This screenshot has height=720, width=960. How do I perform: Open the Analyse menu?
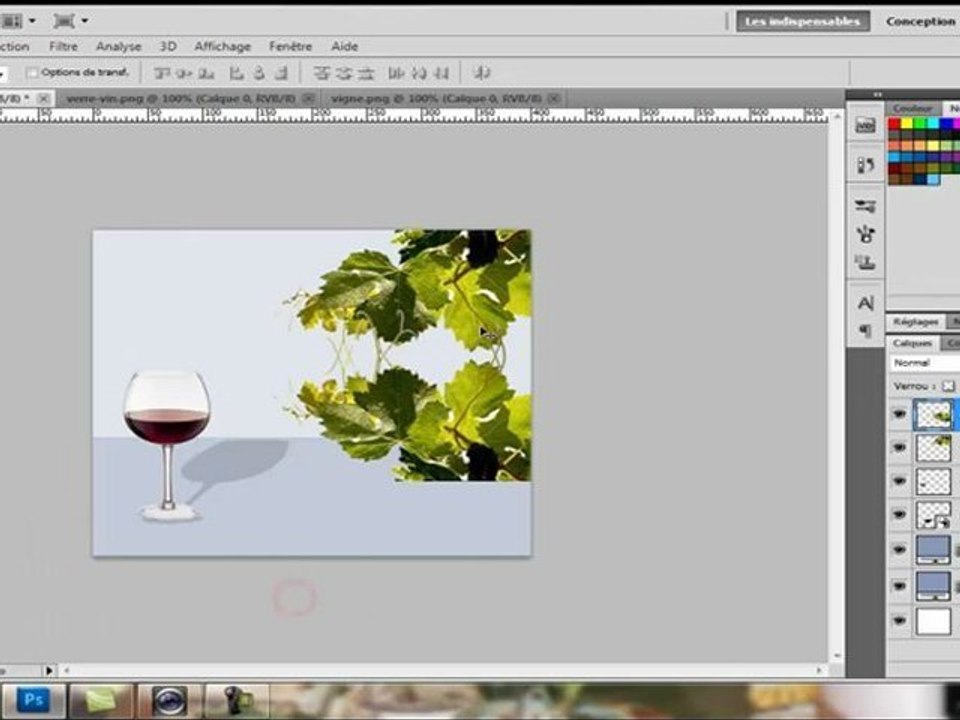pos(118,47)
